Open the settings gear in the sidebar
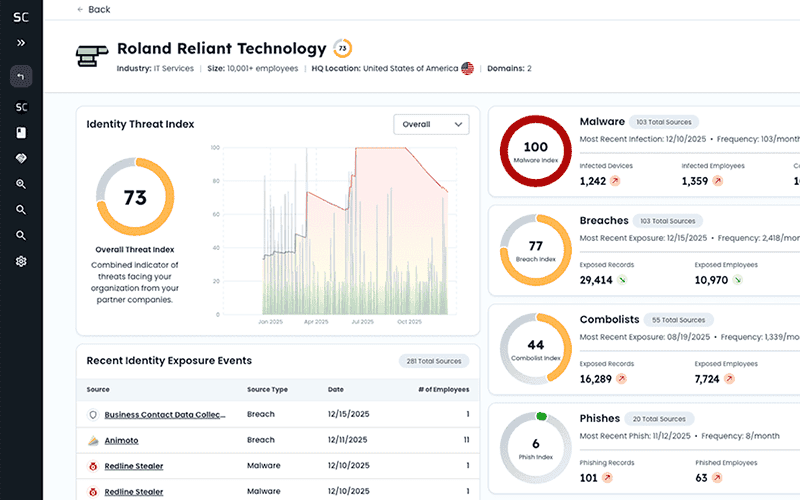Viewport: 800px width, 500px height. pos(21,261)
